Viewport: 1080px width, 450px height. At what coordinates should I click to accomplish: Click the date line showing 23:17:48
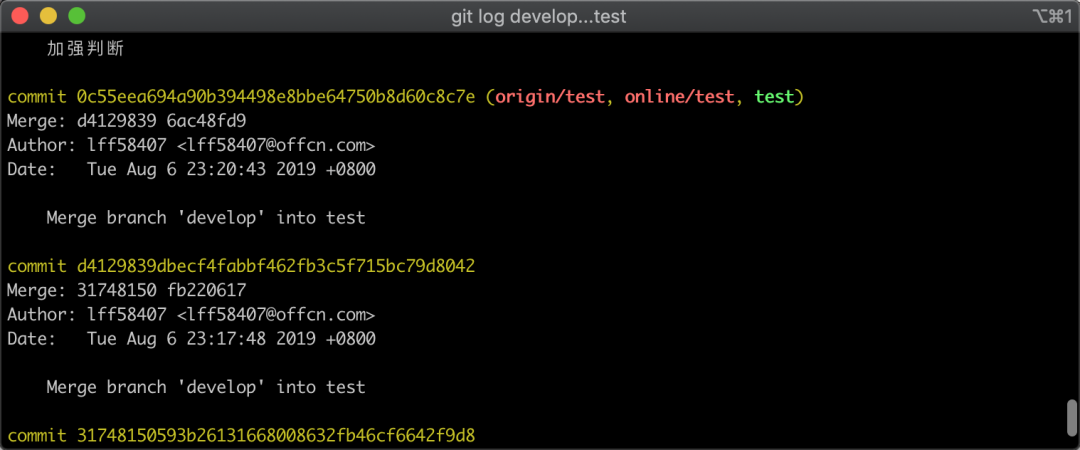[x=191, y=339]
